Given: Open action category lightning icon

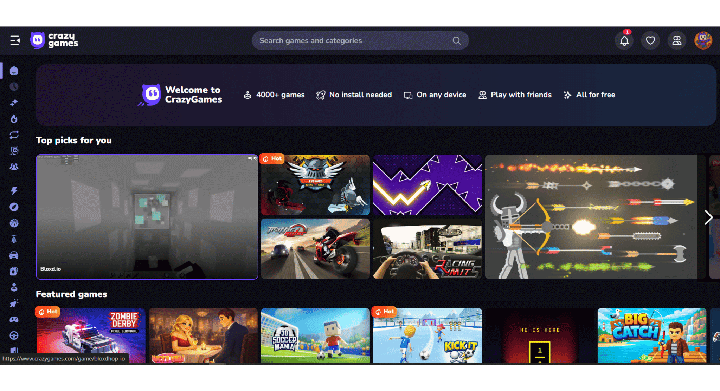Looking at the screenshot, I should click(14, 191).
